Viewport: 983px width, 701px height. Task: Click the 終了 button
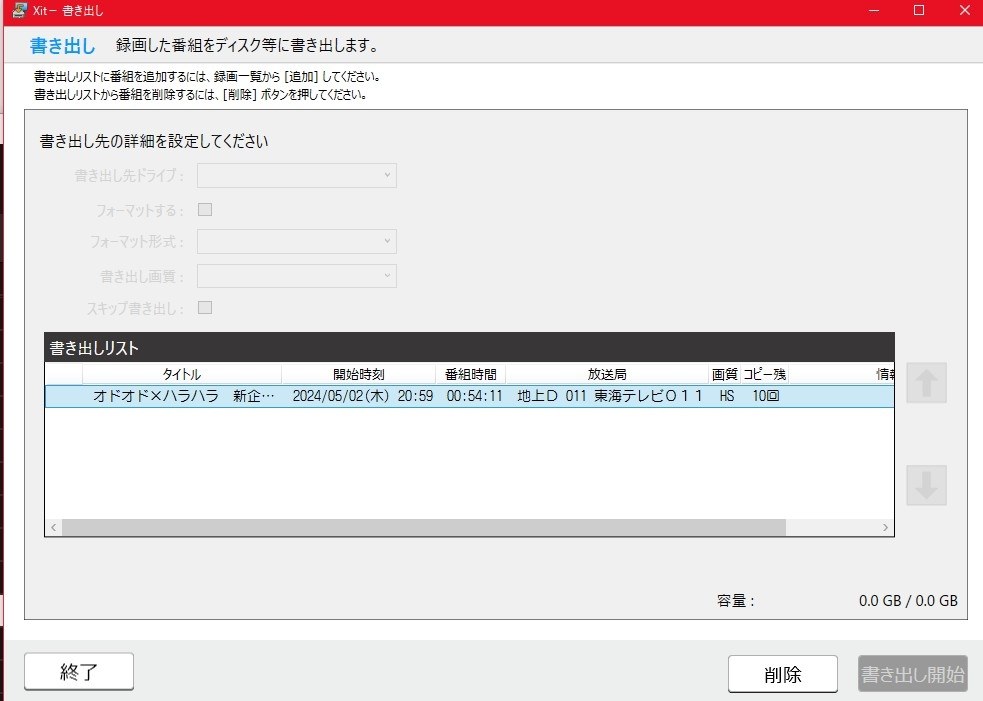click(x=79, y=672)
